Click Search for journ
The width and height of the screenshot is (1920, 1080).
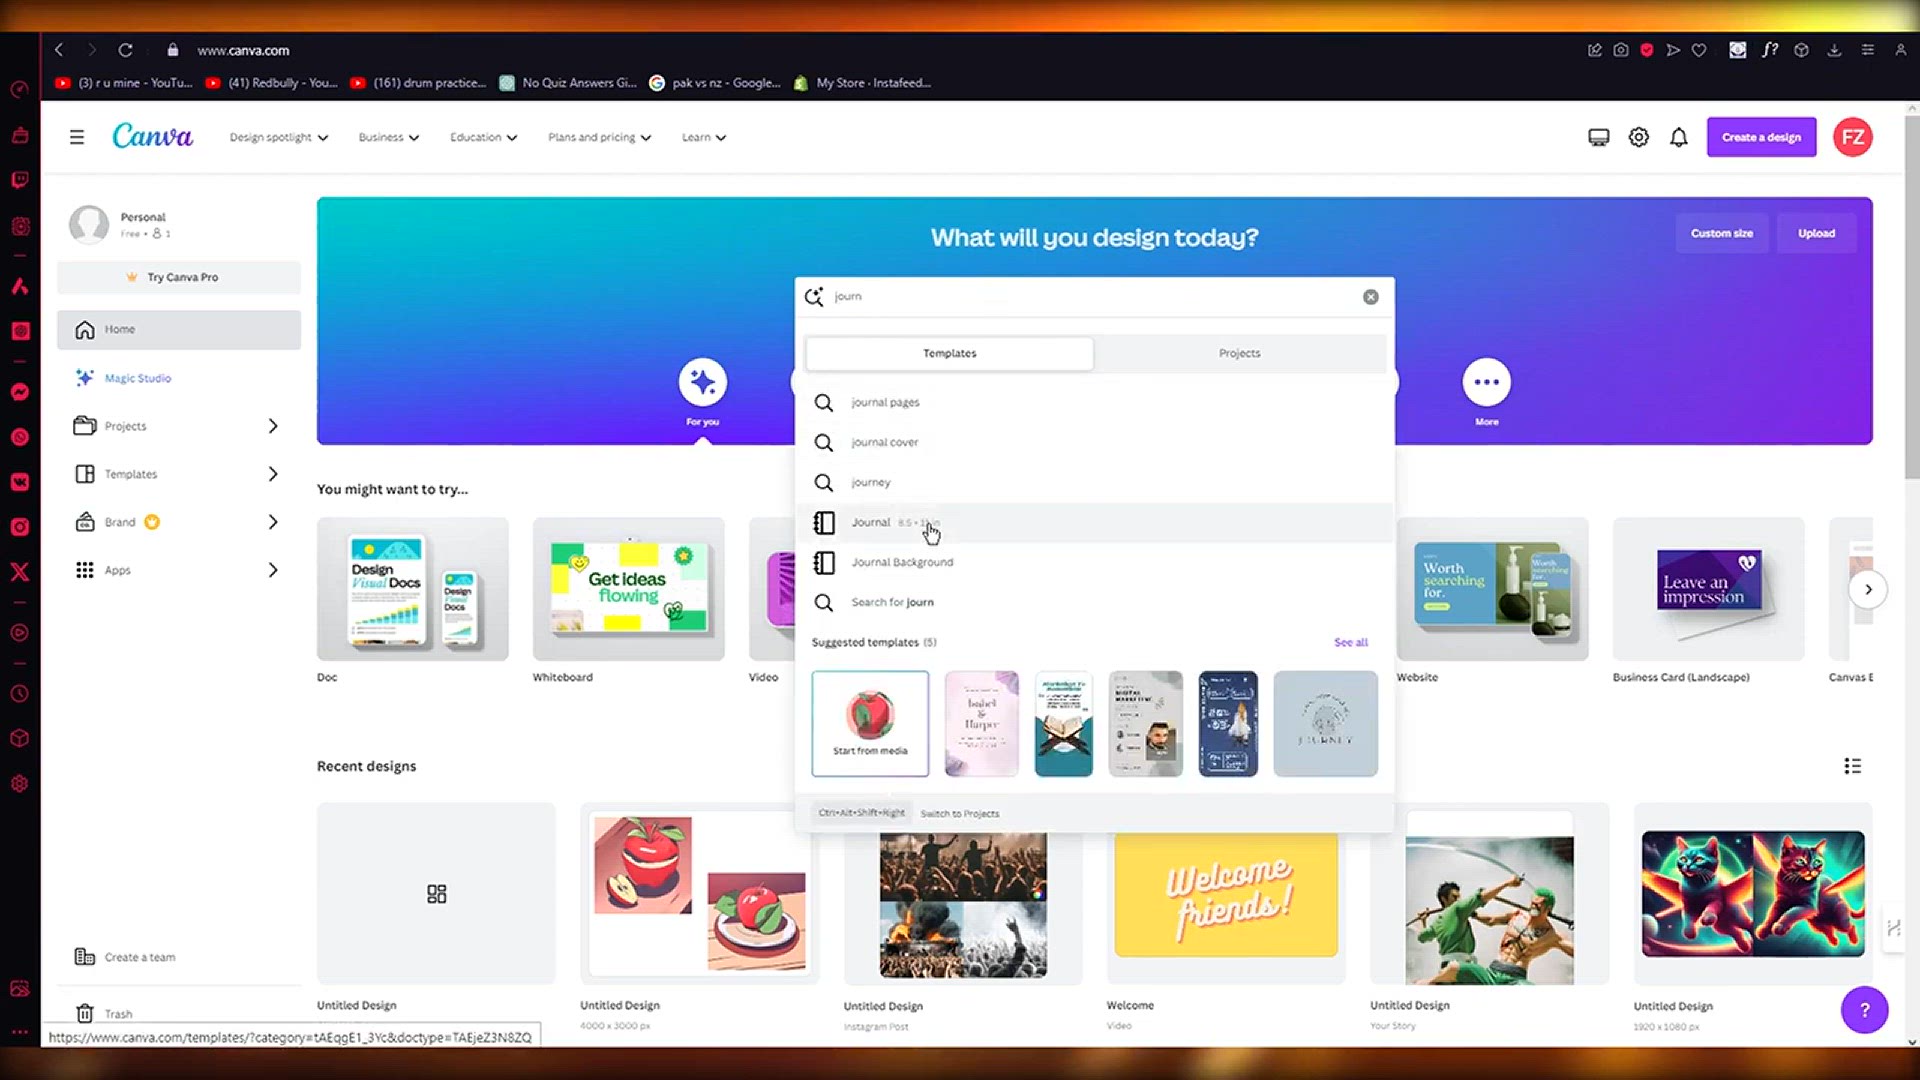1094,602
